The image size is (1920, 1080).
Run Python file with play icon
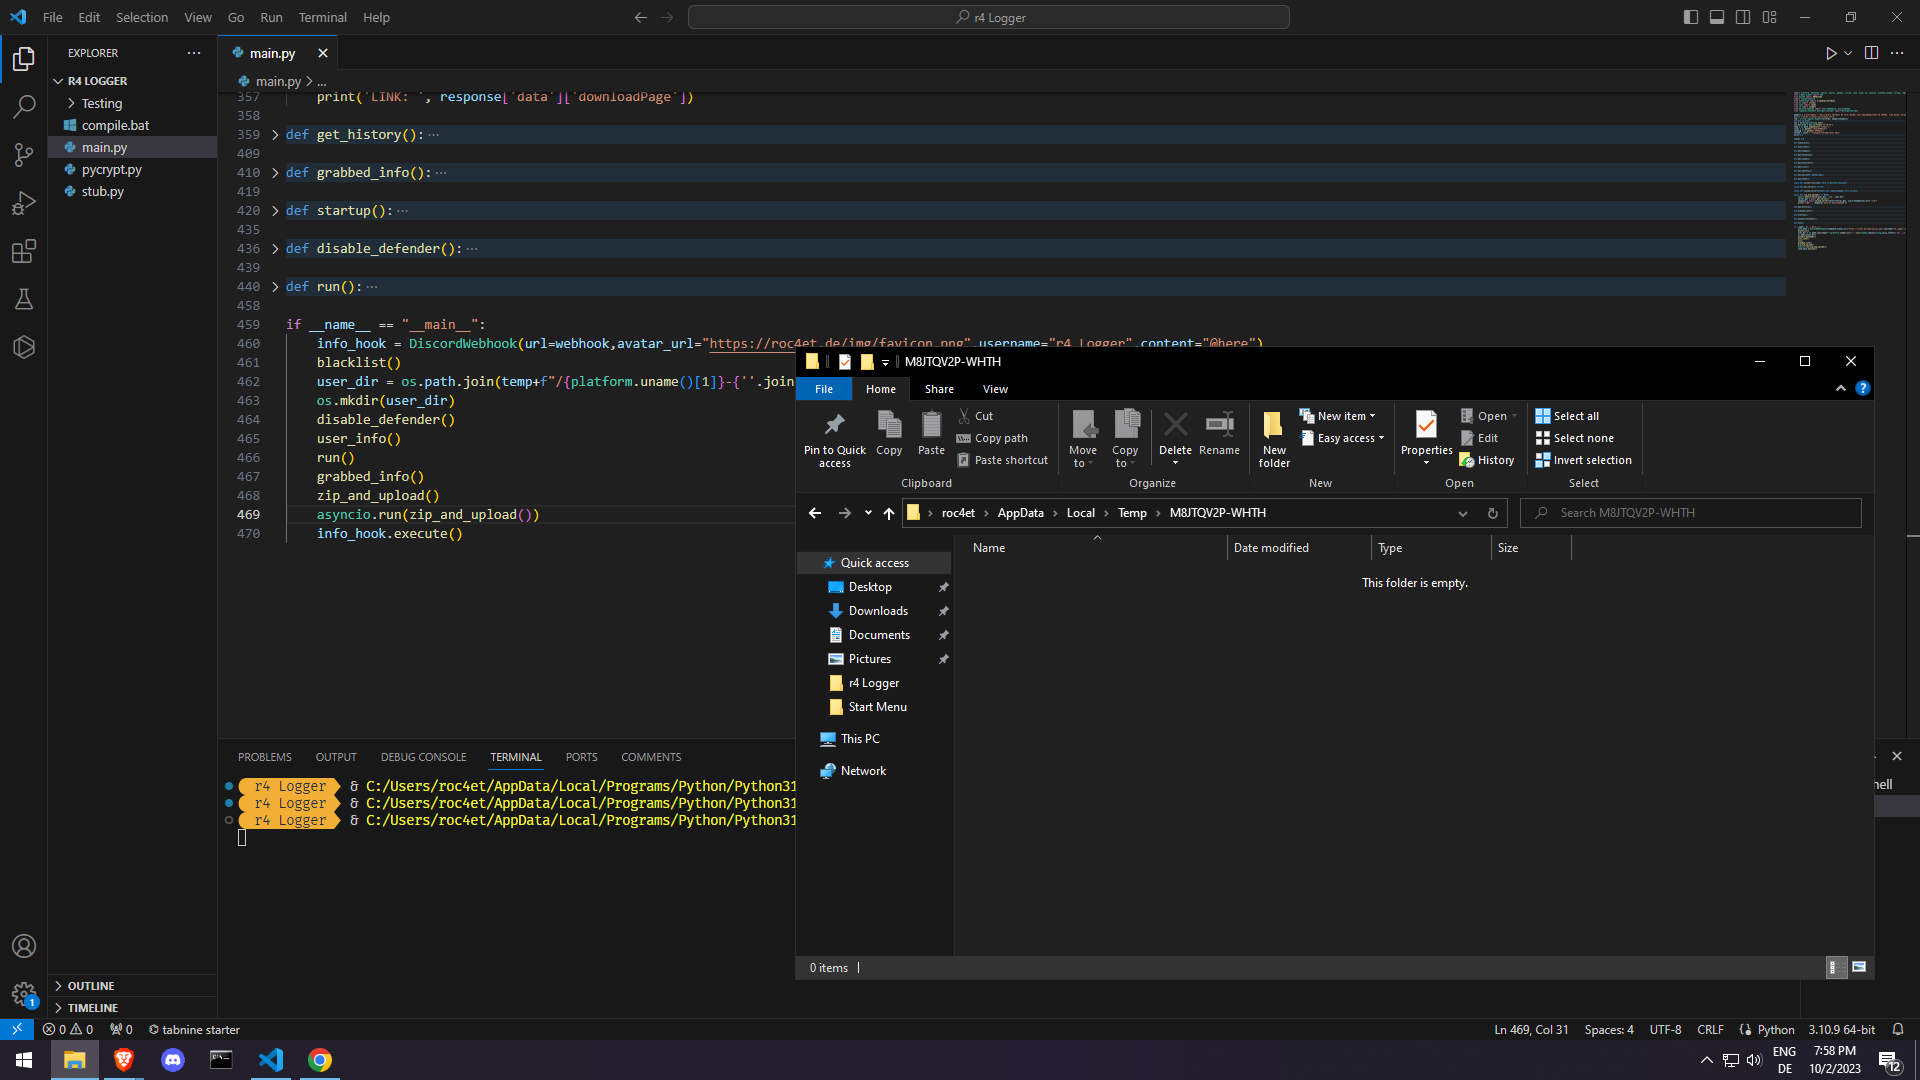click(1831, 53)
